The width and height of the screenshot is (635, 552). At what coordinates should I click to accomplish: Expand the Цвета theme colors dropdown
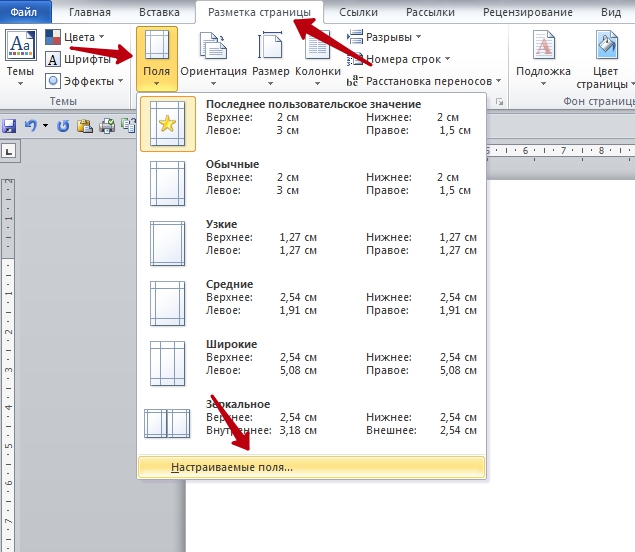coord(76,37)
